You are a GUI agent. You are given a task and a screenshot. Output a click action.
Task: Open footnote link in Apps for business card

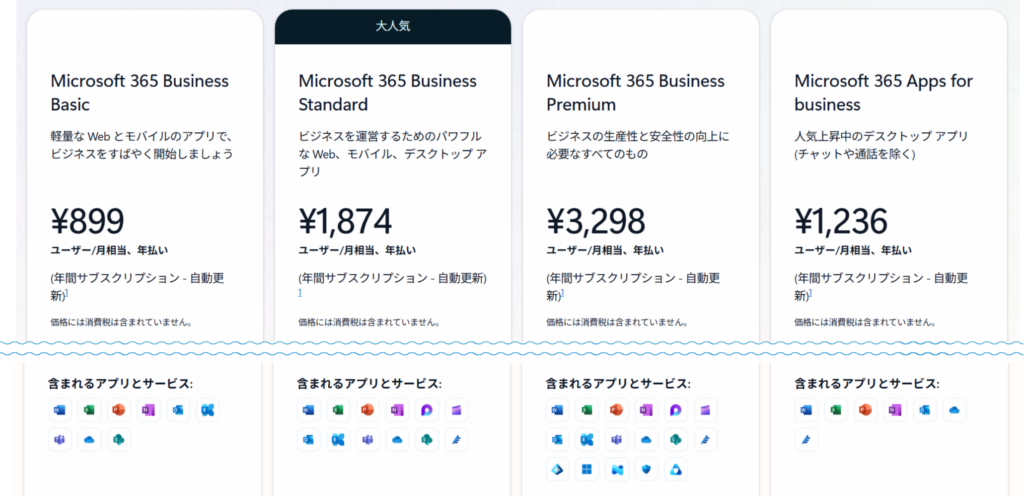[810, 295]
